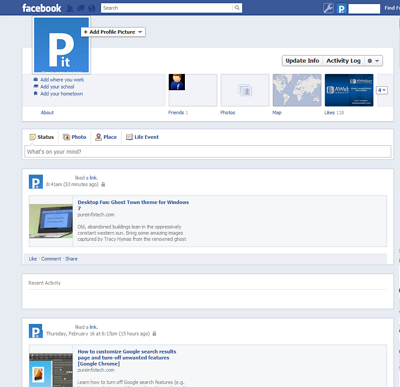Open How to customize Google search results link
400x387 pixels.
(127, 358)
